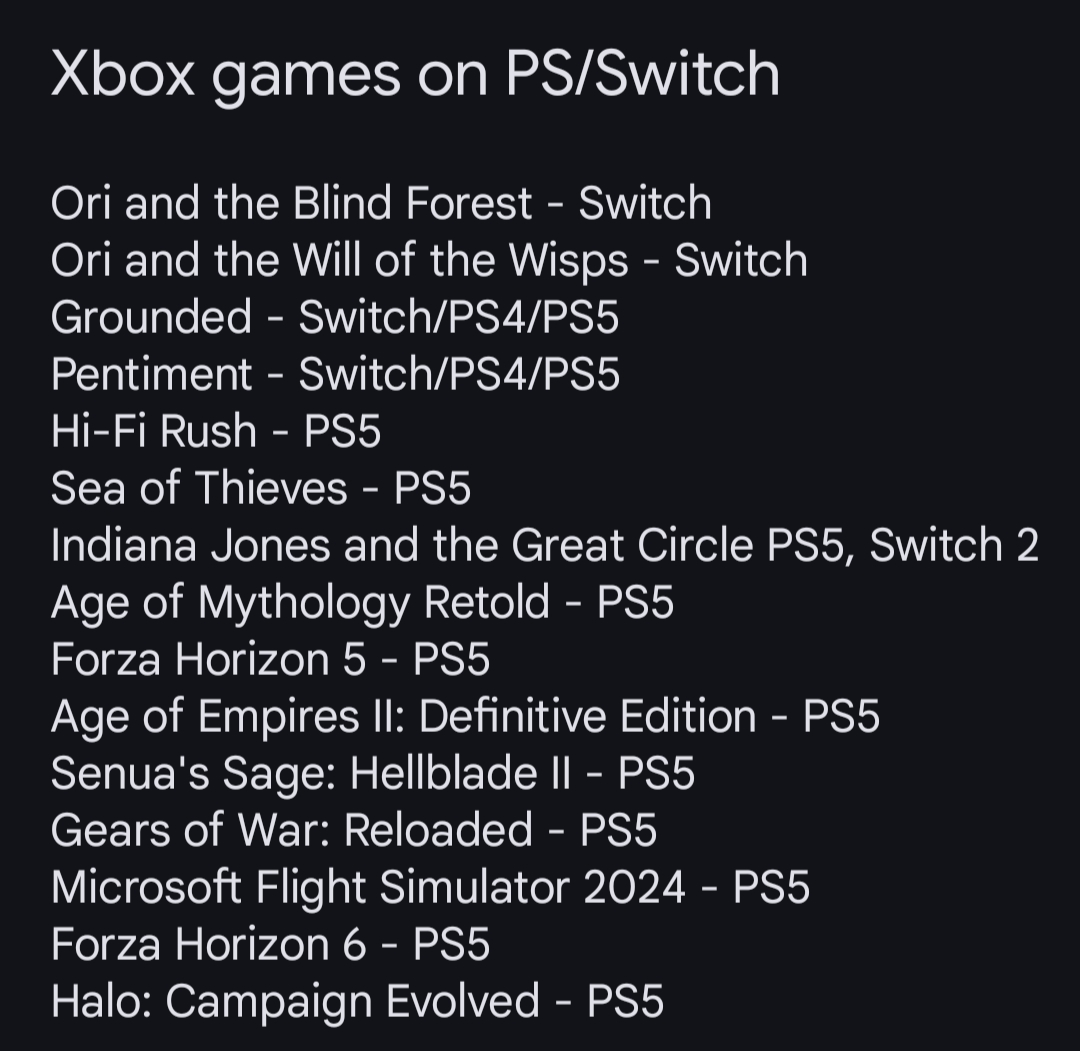
Task: Select the Sea of Thieves entry
Action: coord(260,489)
